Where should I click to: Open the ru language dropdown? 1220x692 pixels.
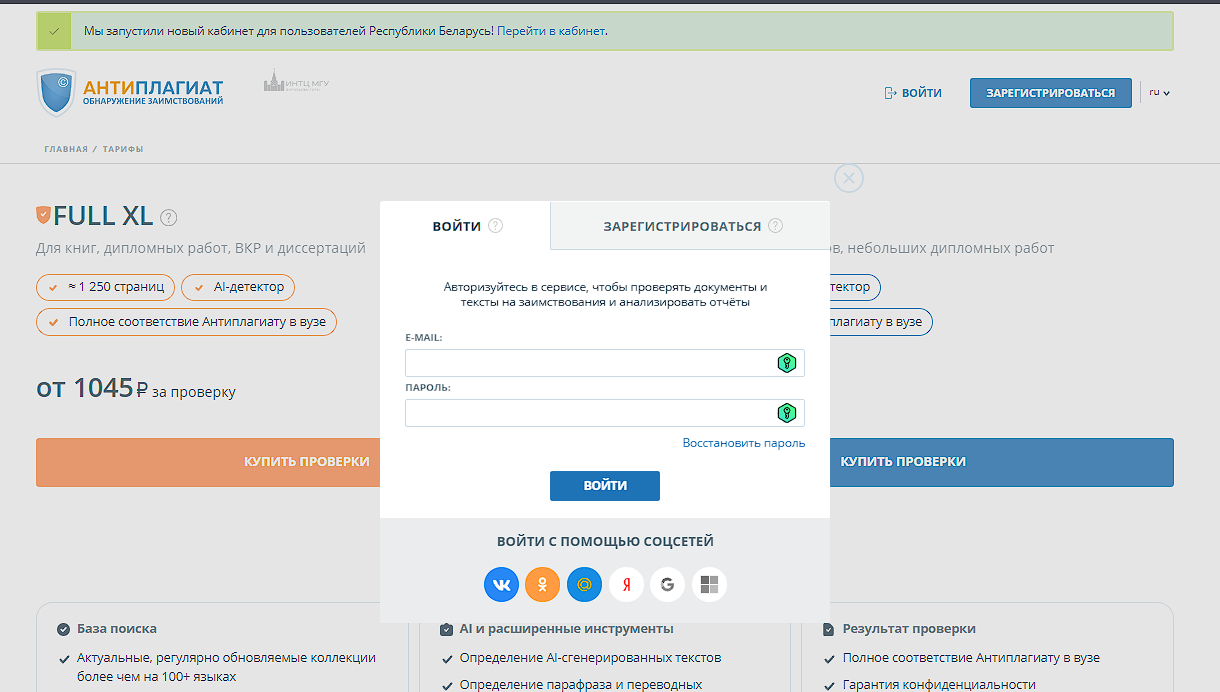[x=1159, y=92]
